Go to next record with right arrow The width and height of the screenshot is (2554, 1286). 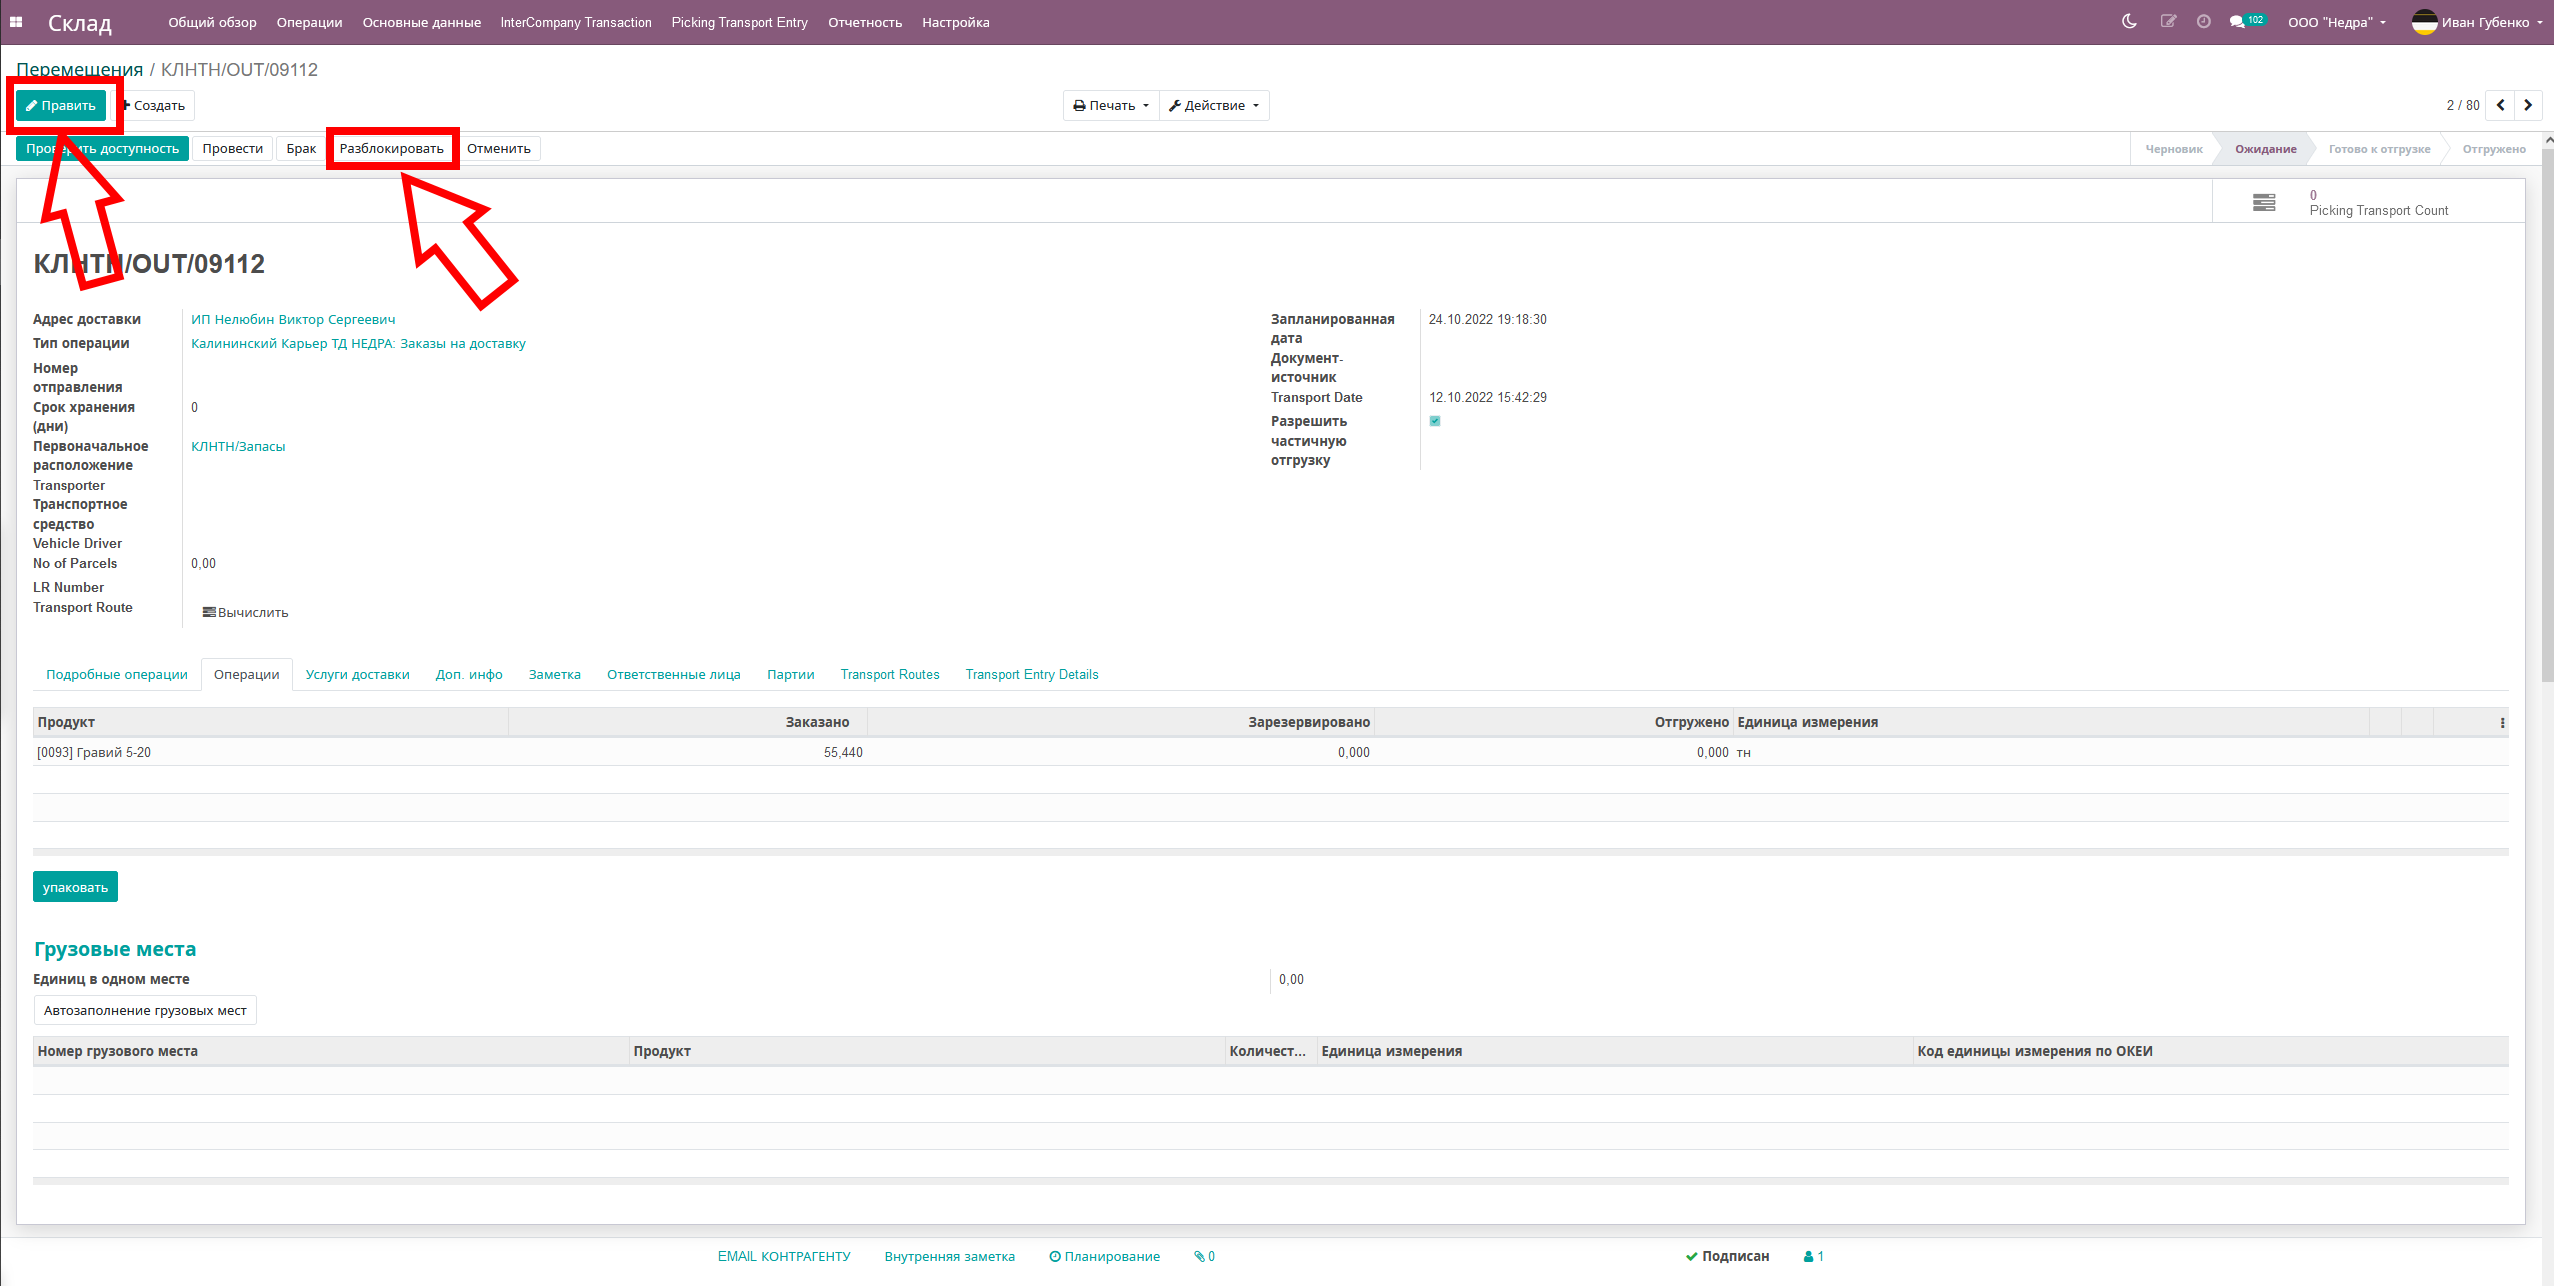point(2528,105)
